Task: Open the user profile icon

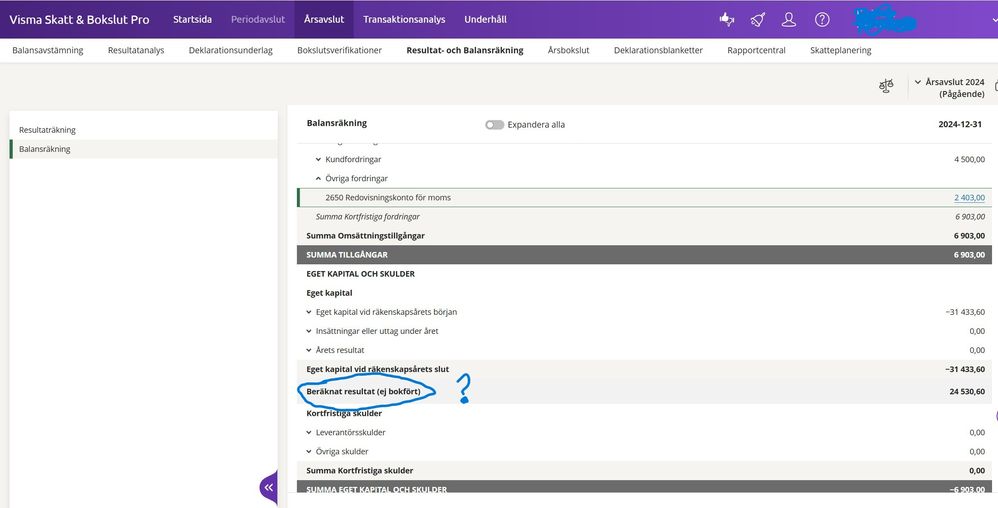Action: (789, 20)
